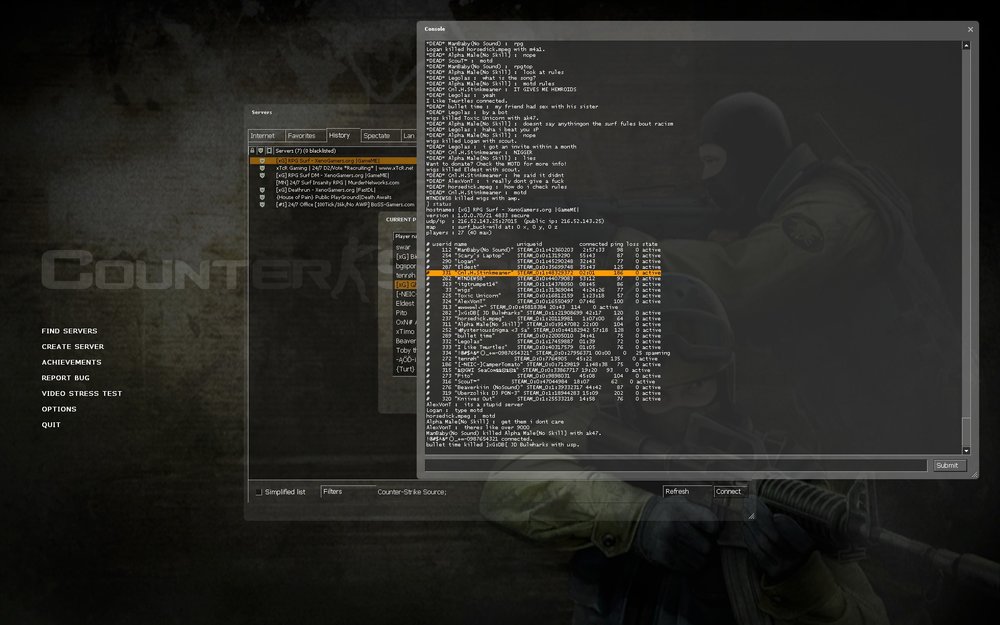
Task: Select House of Pain Public PlayGround server
Action: (333, 197)
